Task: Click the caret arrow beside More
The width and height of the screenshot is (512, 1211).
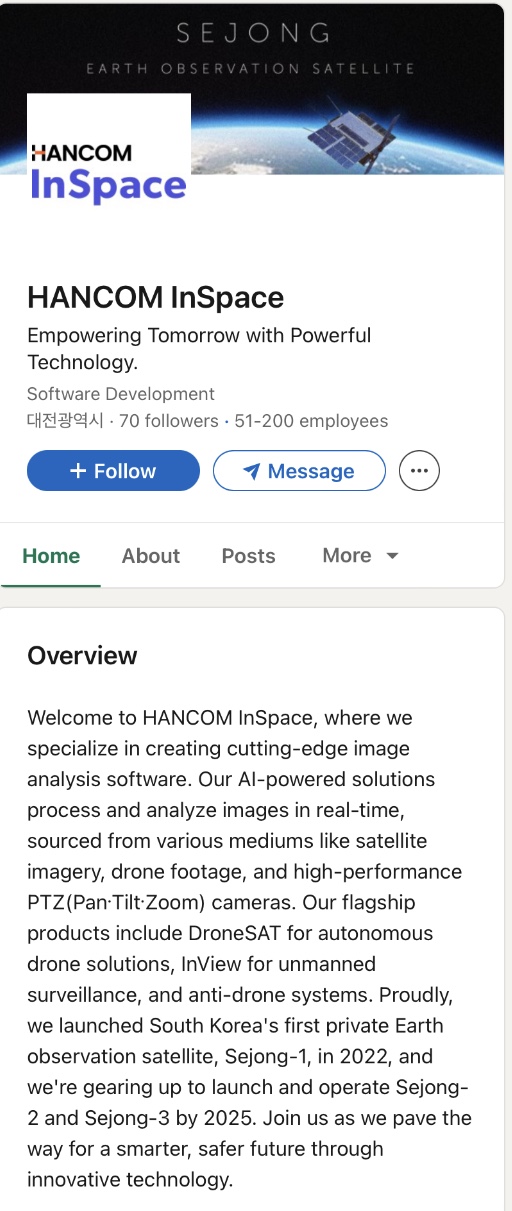Action: click(x=392, y=556)
